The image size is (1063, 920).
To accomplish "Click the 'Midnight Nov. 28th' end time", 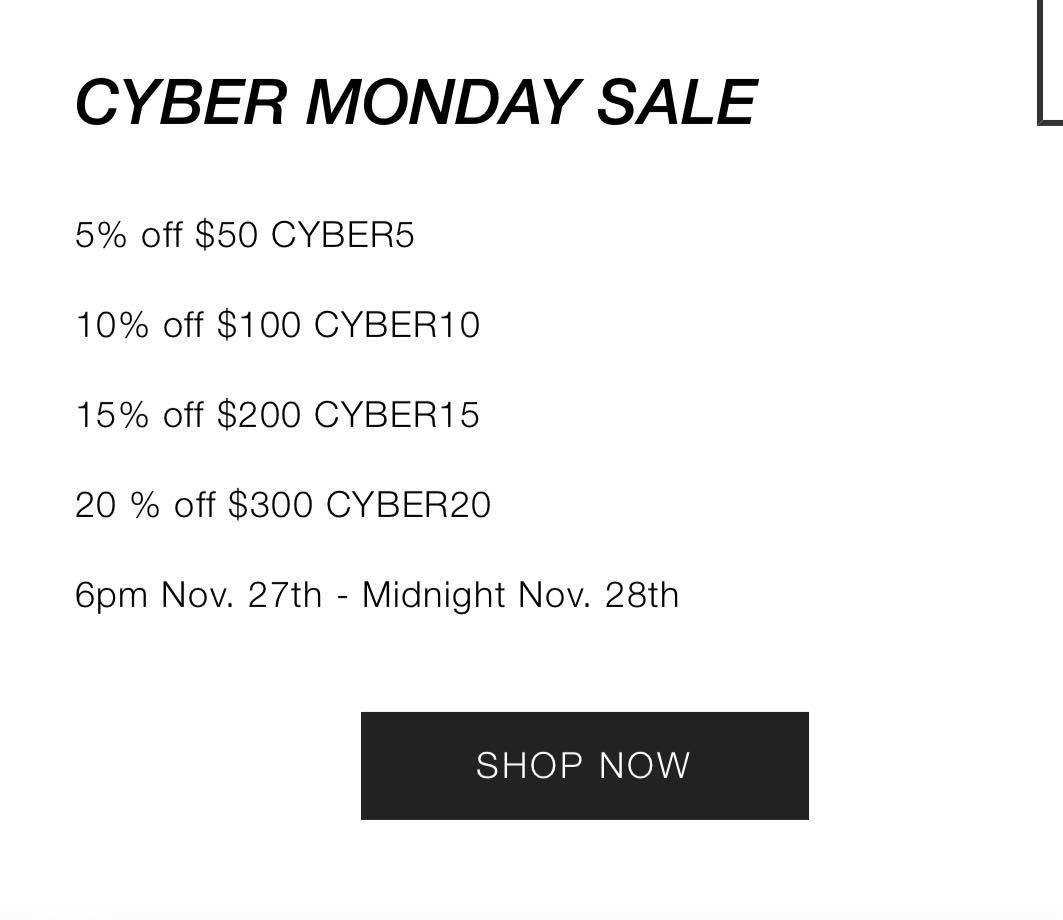I will 521,595.
